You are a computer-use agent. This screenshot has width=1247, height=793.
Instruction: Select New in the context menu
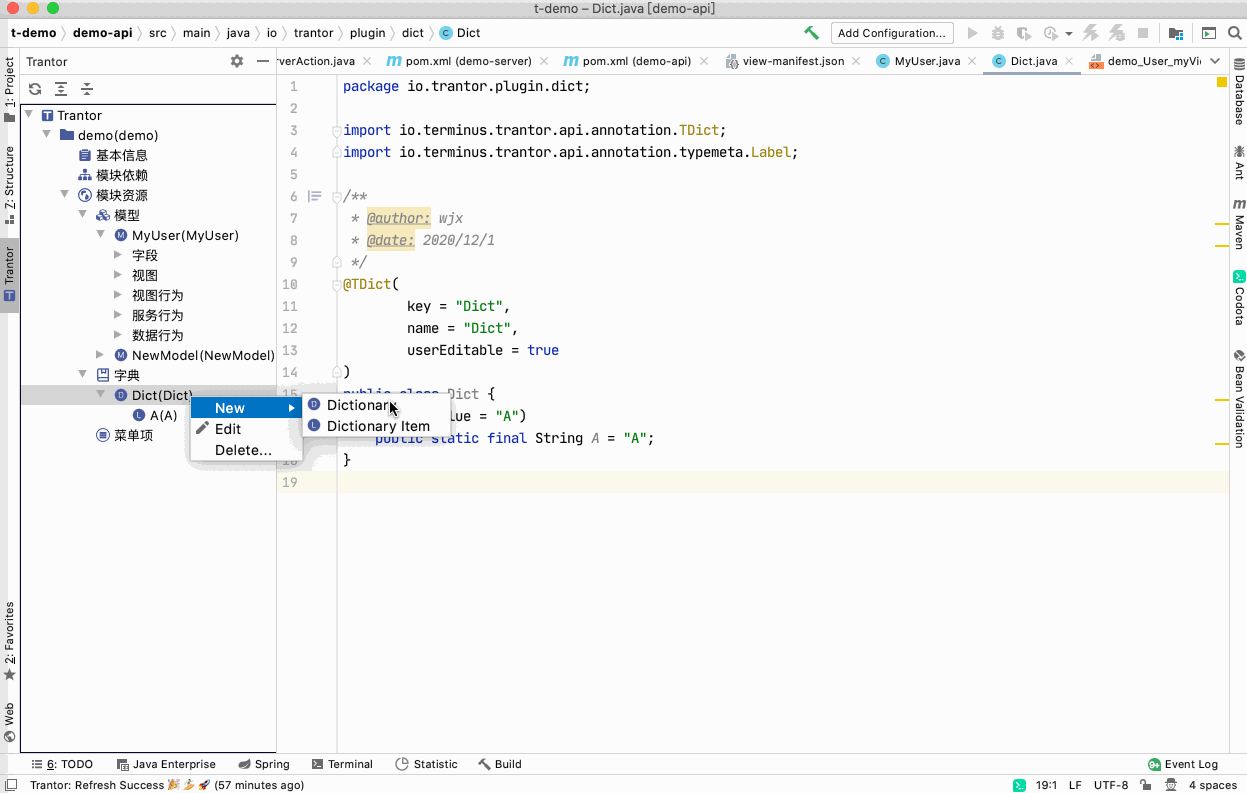(x=246, y=408)
